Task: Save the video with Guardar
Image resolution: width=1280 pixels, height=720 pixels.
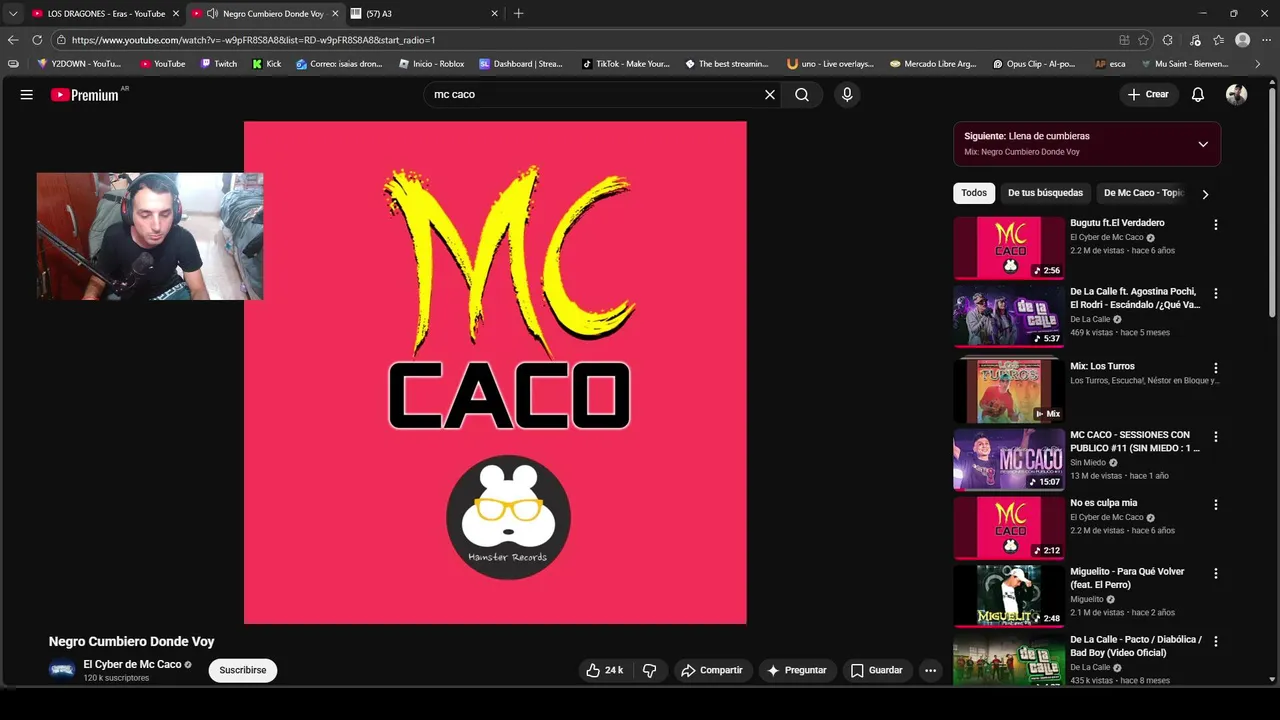Action: tap(877, 671)
